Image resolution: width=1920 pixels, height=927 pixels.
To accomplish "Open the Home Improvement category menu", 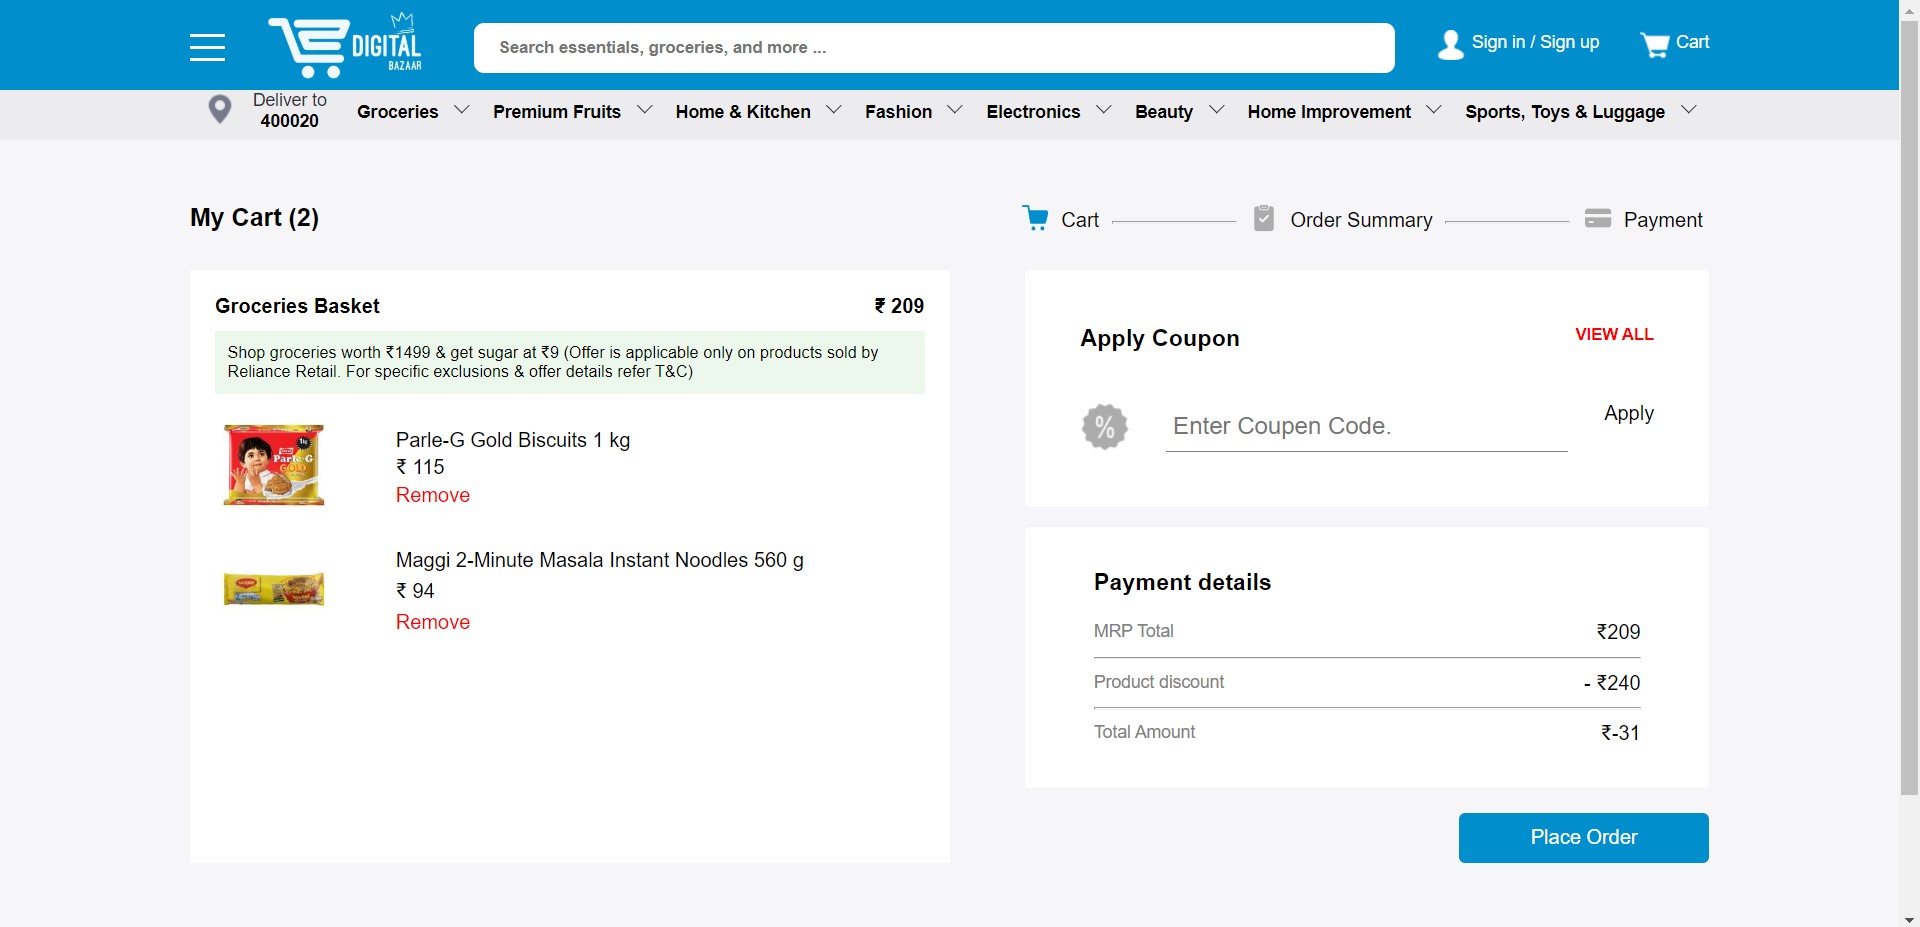I will coord(1329,112).
